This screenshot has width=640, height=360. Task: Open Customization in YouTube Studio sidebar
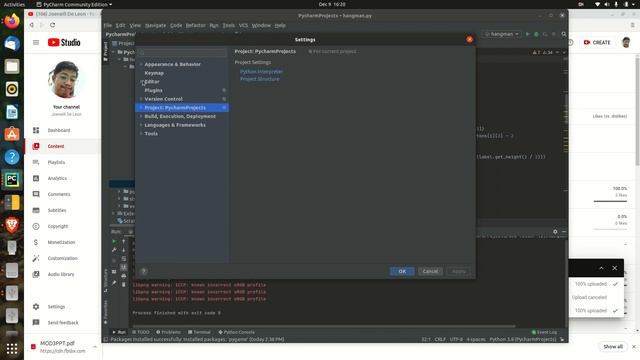point(63,258)
